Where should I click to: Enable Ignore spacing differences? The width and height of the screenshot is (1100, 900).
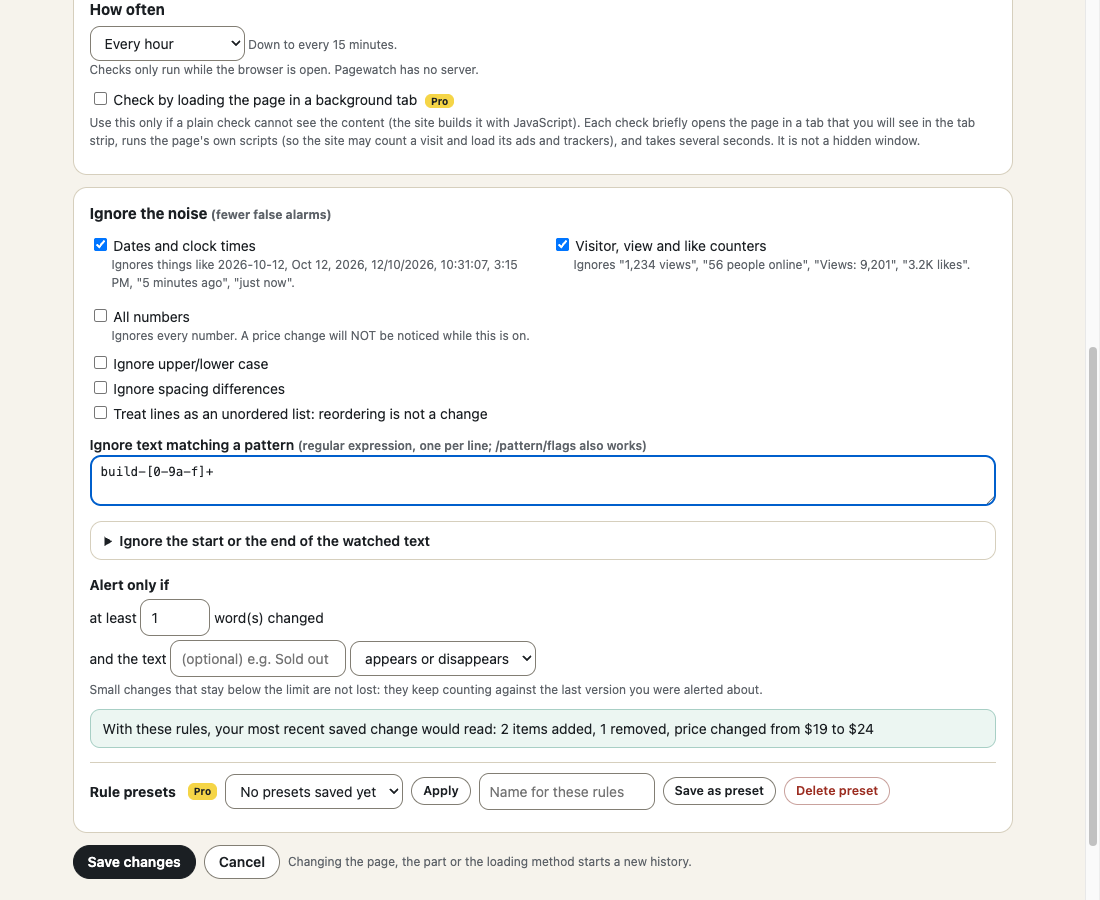(x=100, y=388)
